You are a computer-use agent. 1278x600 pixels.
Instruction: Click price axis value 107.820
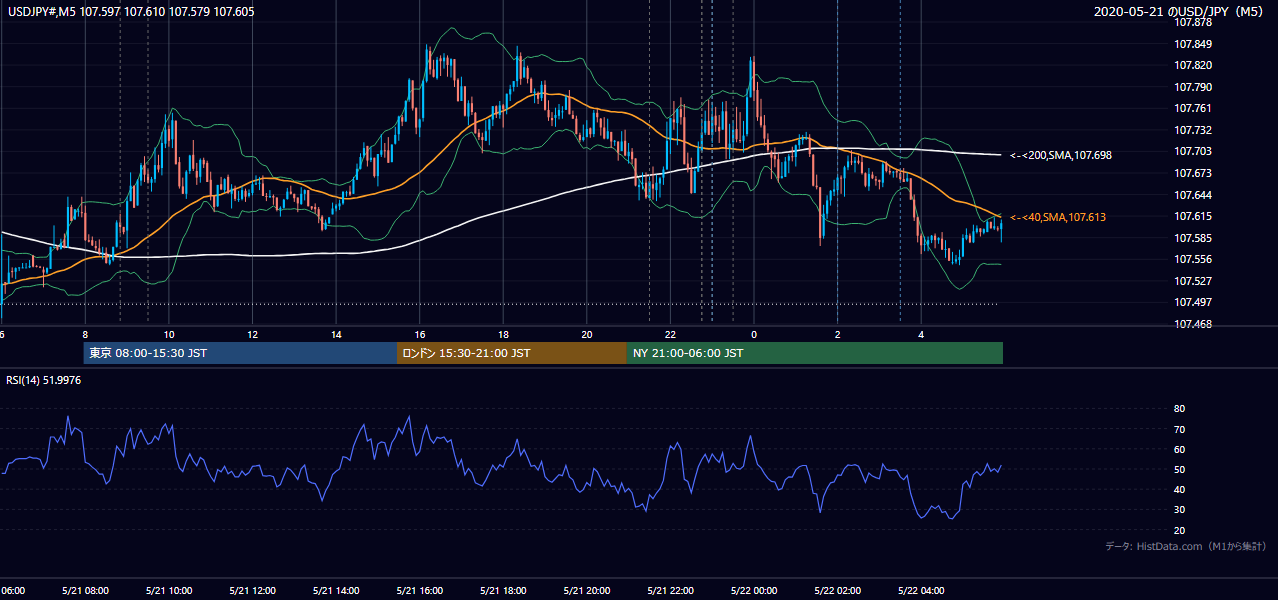tap(1194, 65)
